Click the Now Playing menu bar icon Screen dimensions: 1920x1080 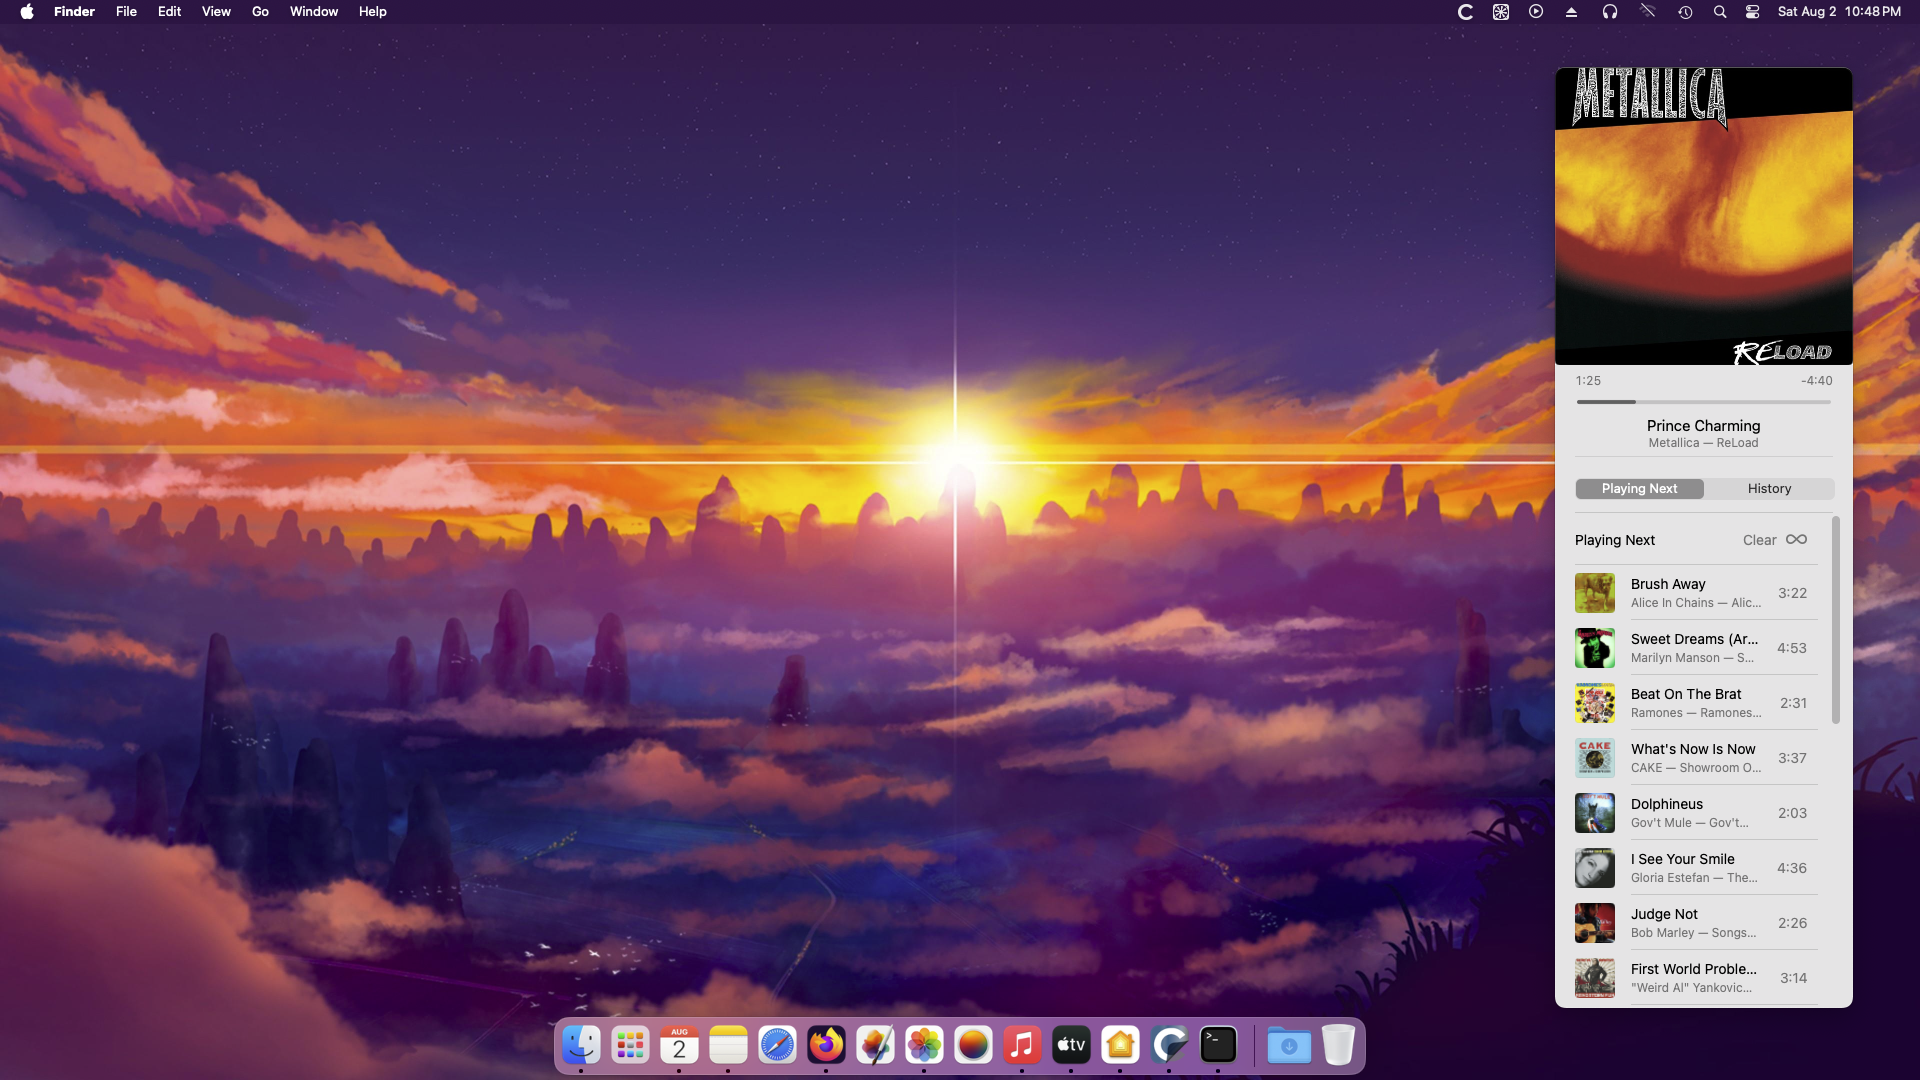[x=1536, y=12]
